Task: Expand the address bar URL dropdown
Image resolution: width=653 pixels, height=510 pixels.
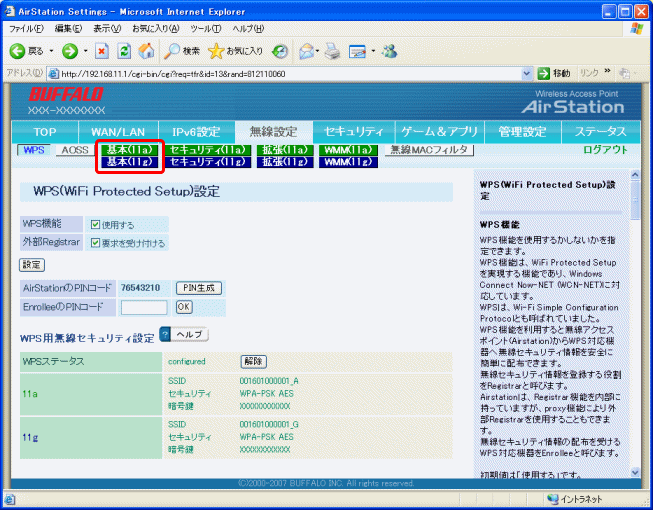Action: point(526,74)
